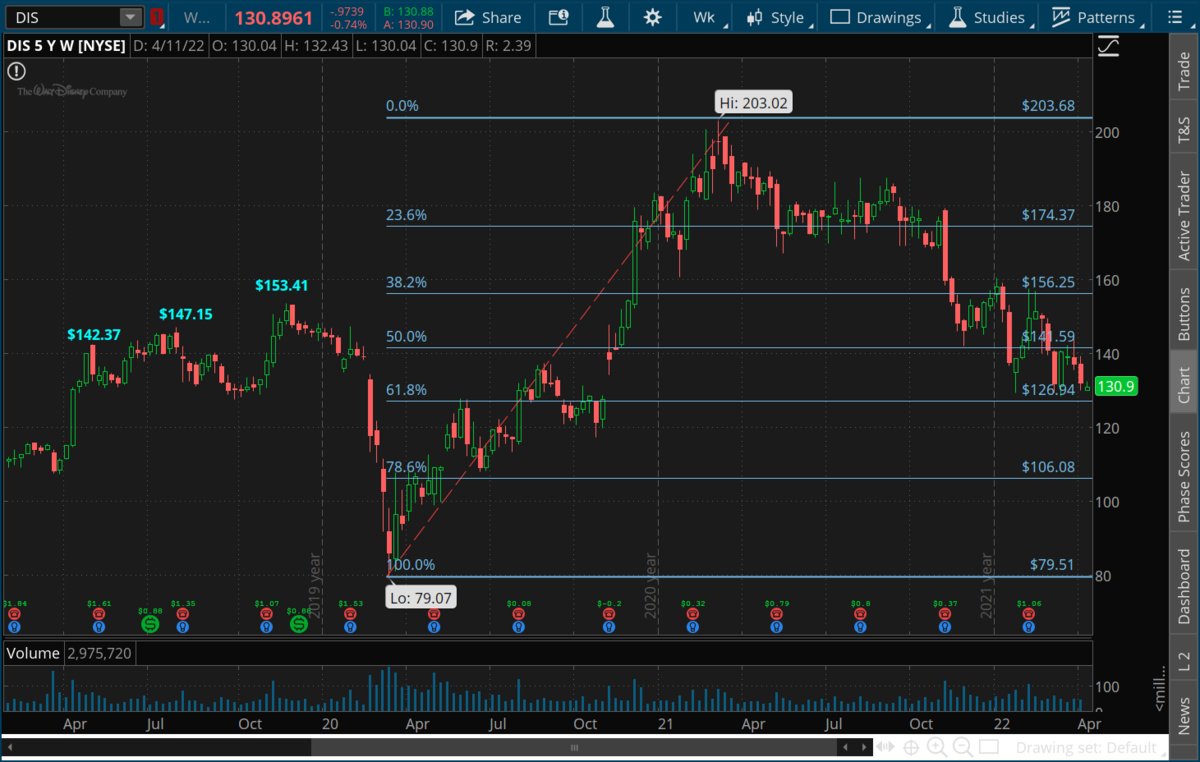The width and height of the screenshot is (1200, 762).
Task: Click the rectangle zoom-area icon
Action: pos(988,747)
